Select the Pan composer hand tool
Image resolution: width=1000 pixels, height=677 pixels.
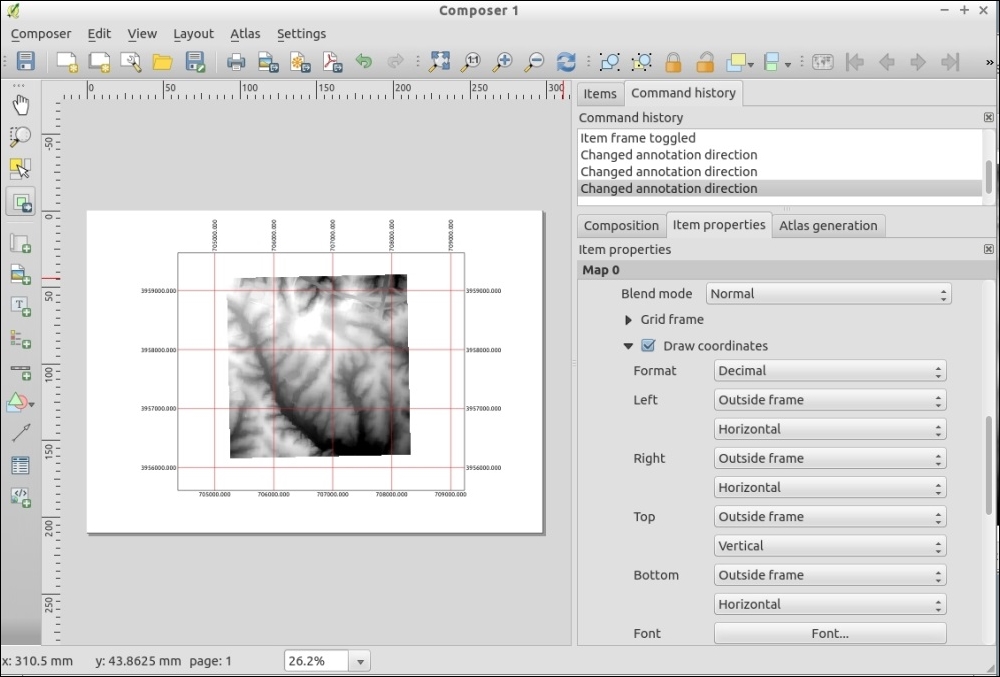click(x=20, y=105)
